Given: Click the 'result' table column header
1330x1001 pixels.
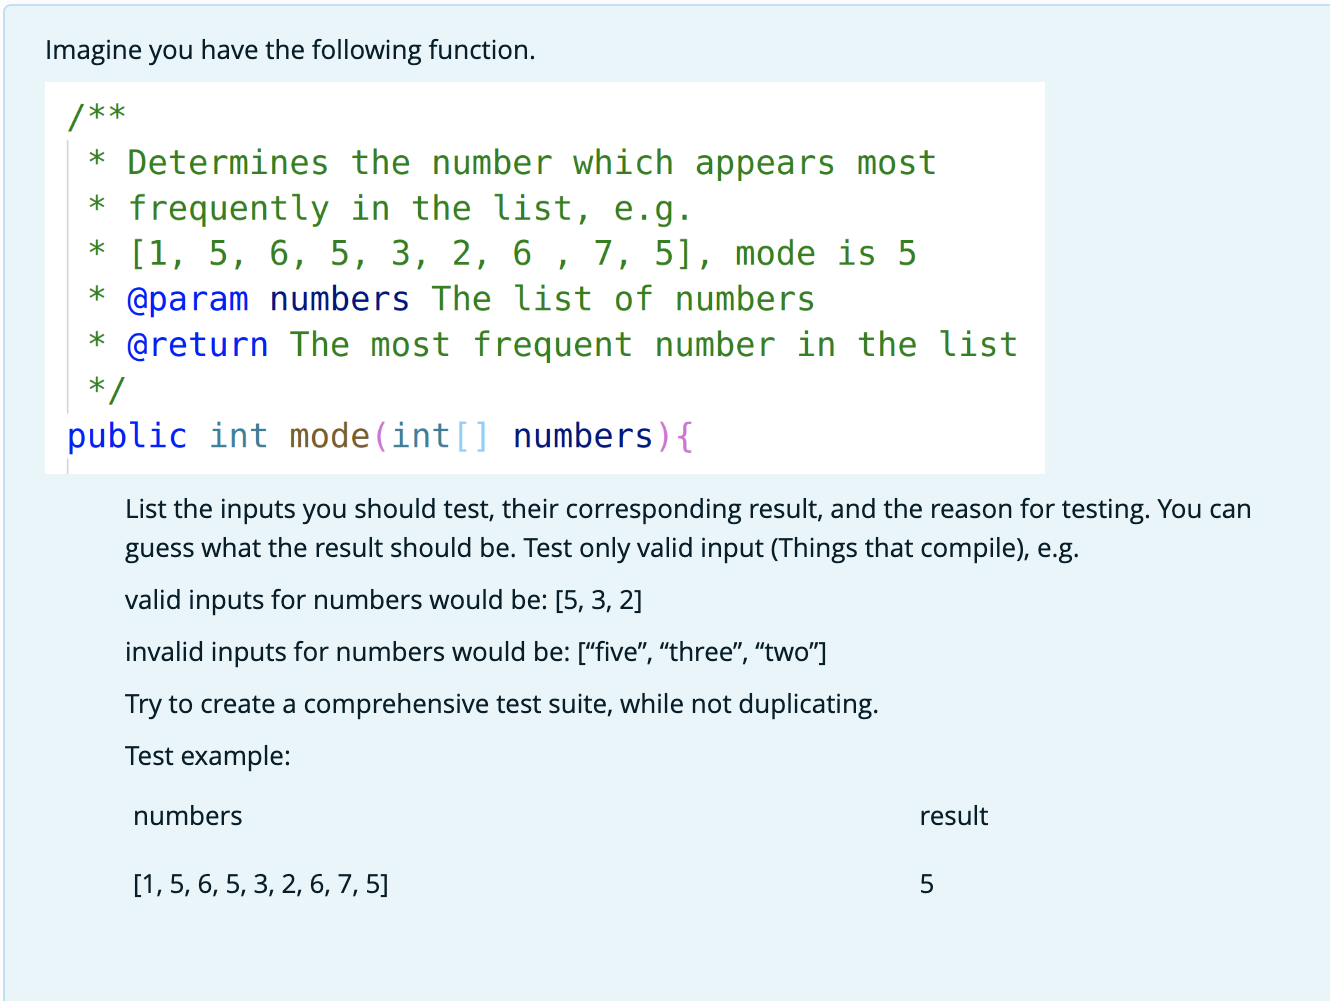Looking at the screenshot, I should point(953,816).
